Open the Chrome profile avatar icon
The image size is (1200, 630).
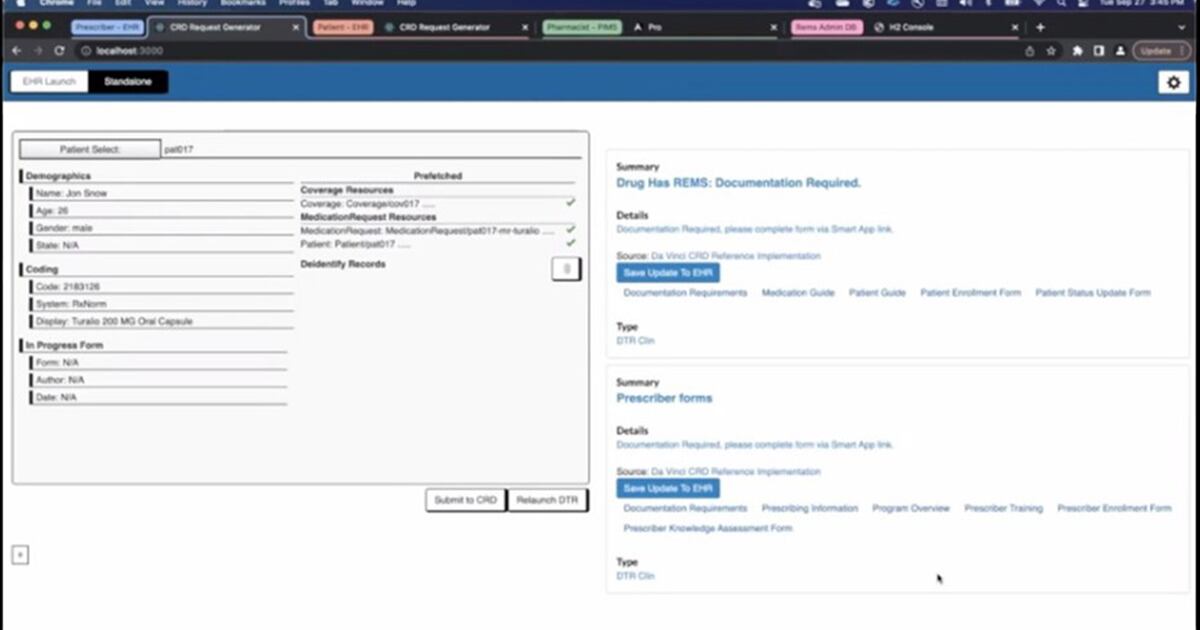[1120, 50]
